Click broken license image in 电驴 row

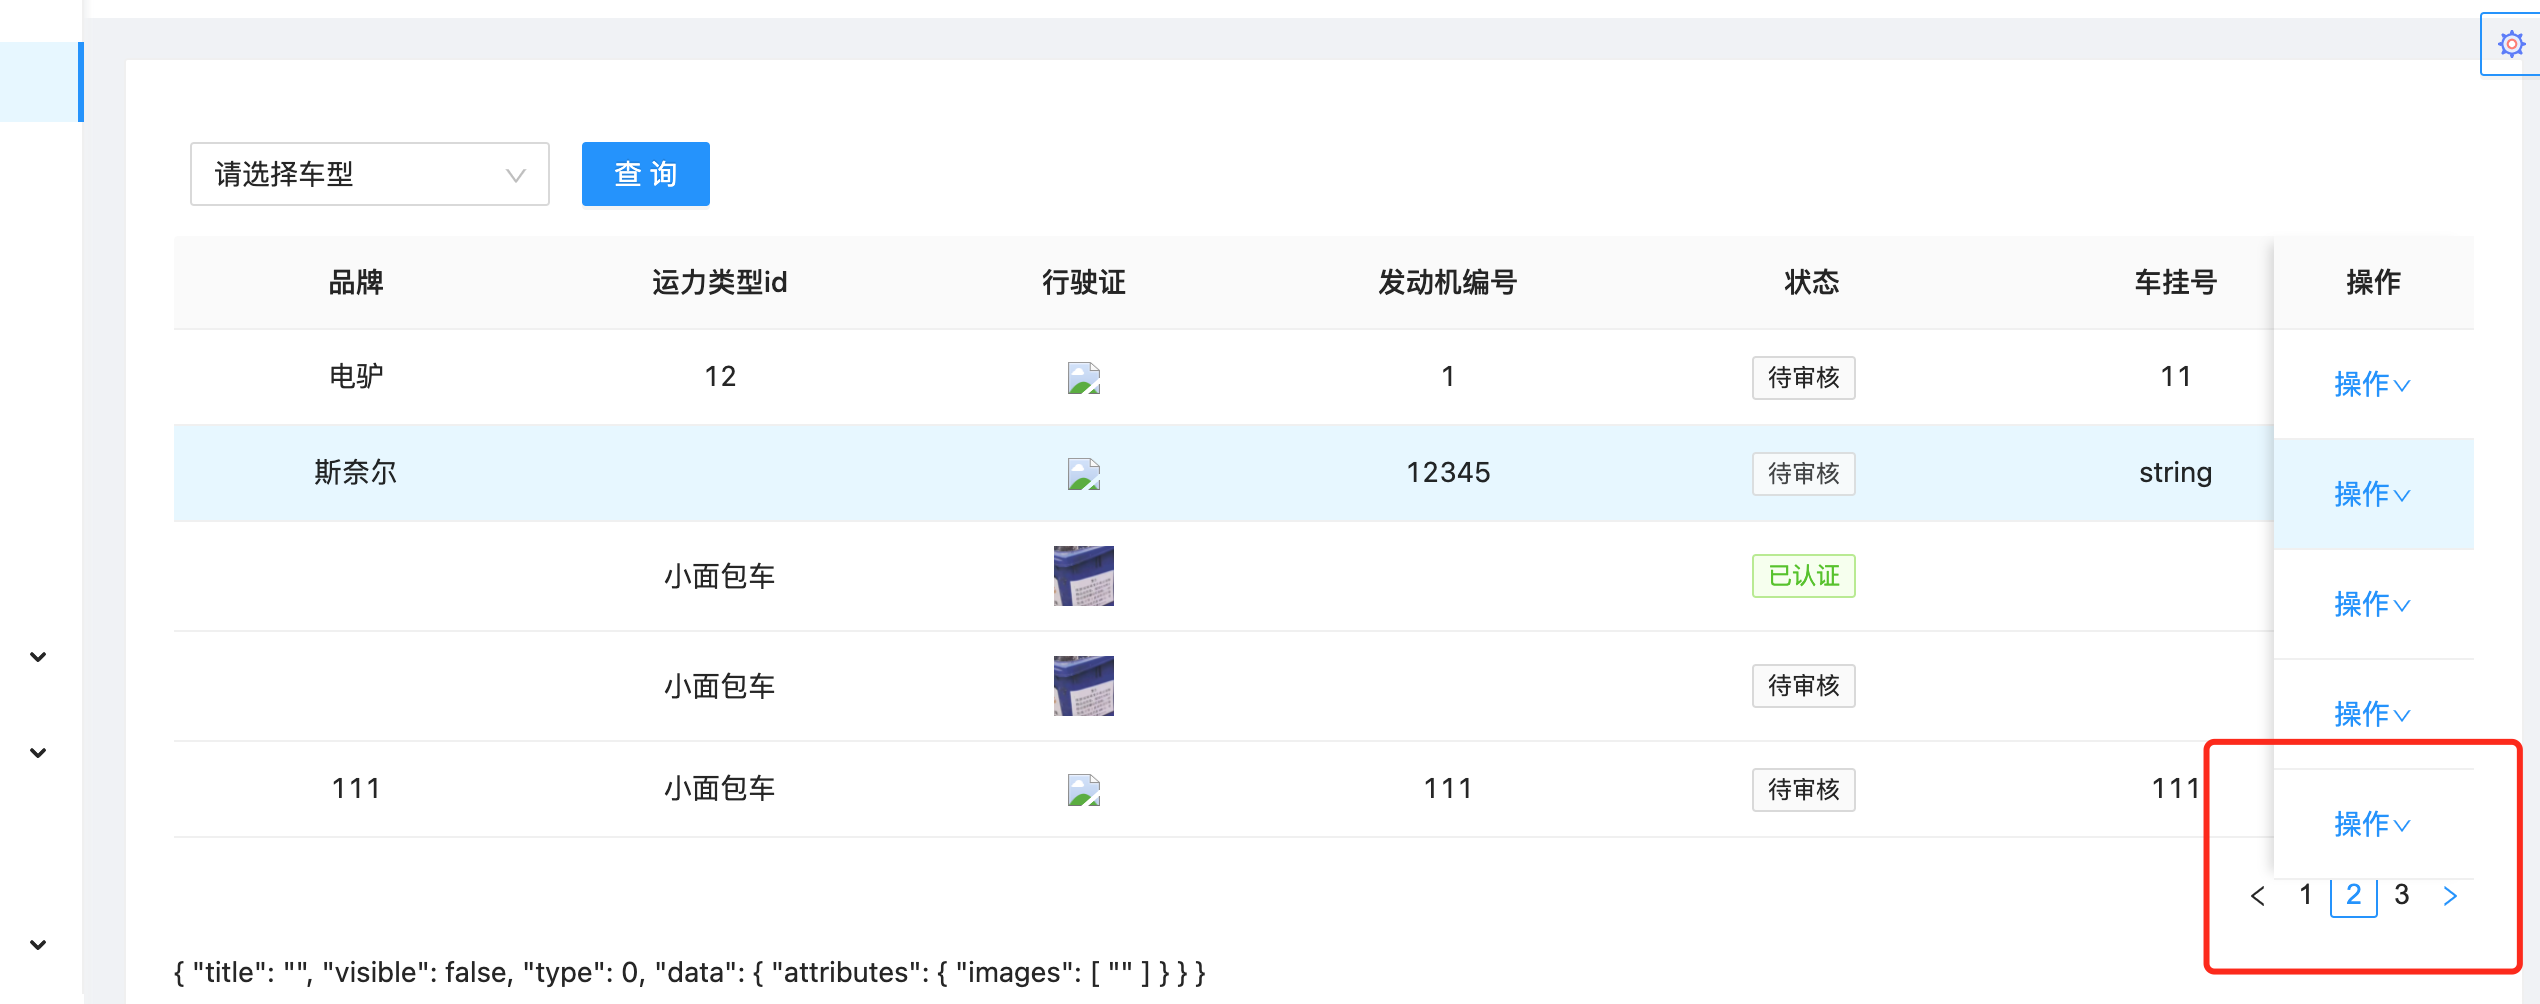pyautogui.click(x=1084, y=378)
